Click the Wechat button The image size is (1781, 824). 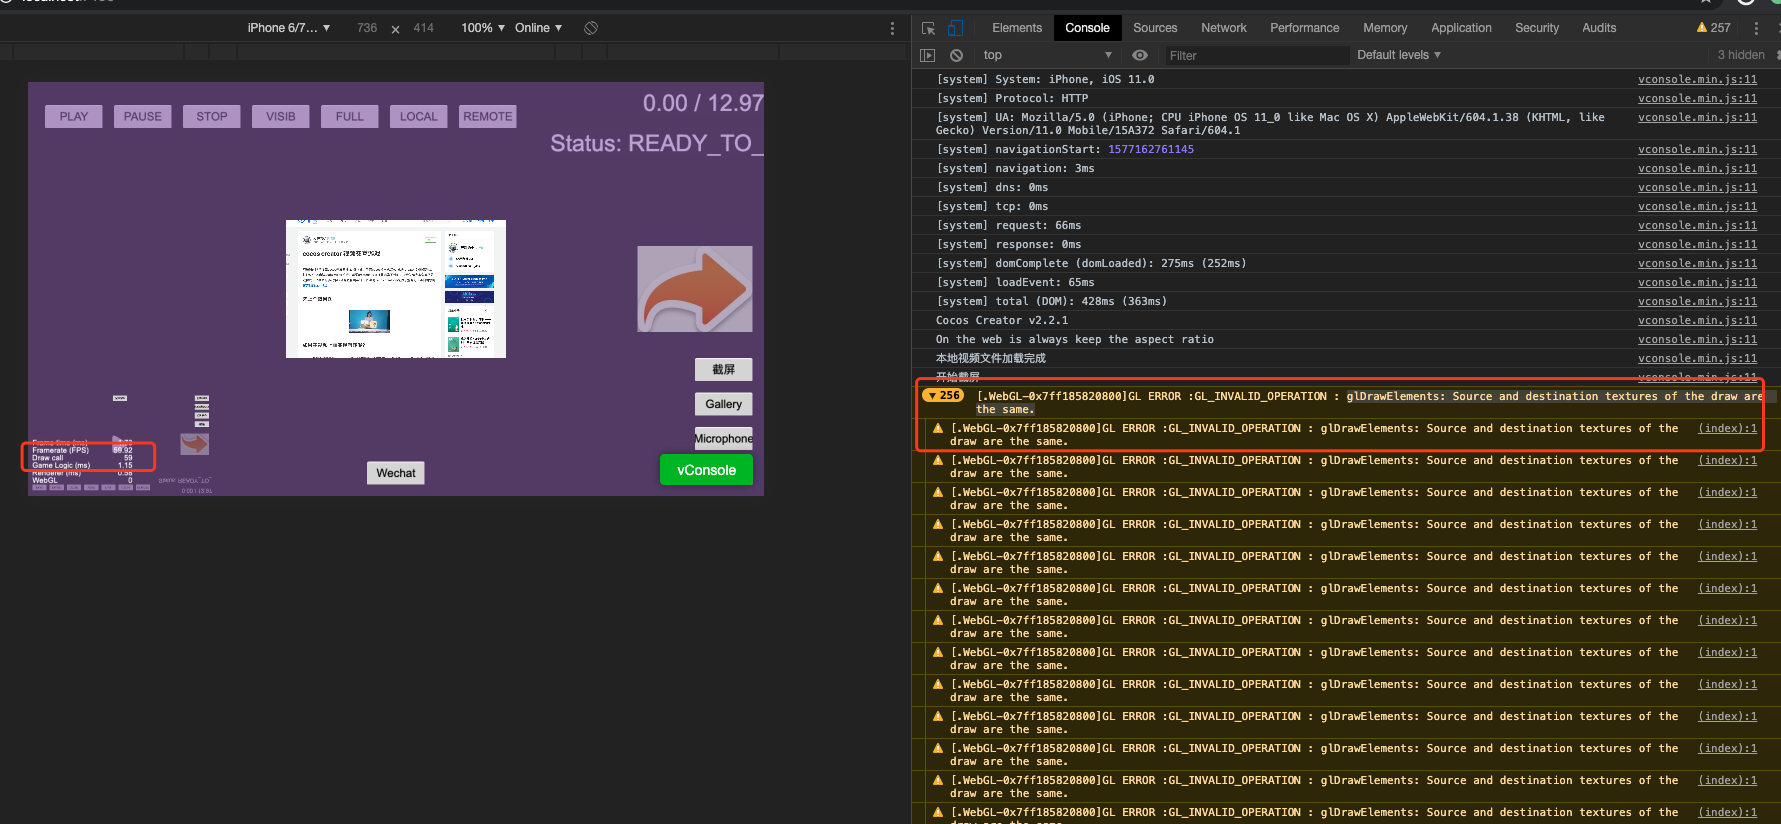point(396,473)
